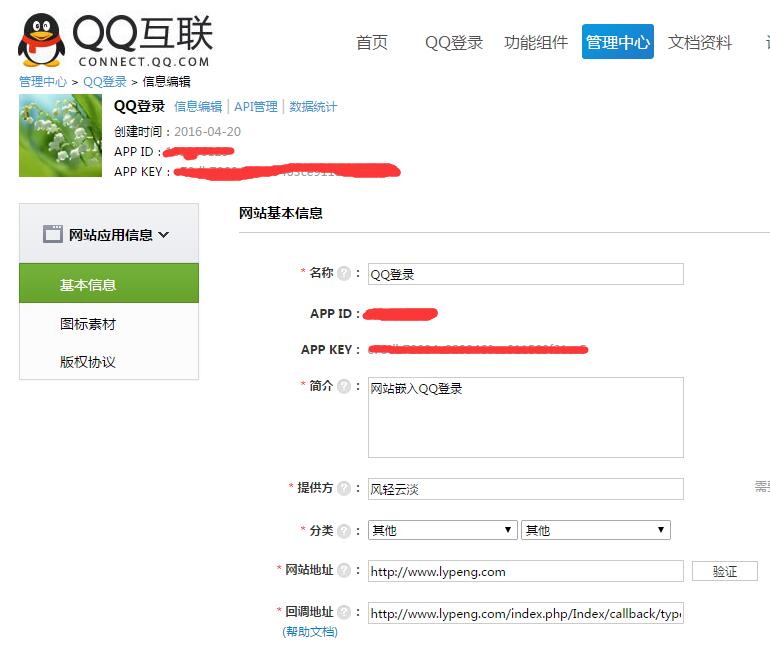Click the 帮助文档 link
Viewport: 770px width, 664px height.
(x=310, y=631)
